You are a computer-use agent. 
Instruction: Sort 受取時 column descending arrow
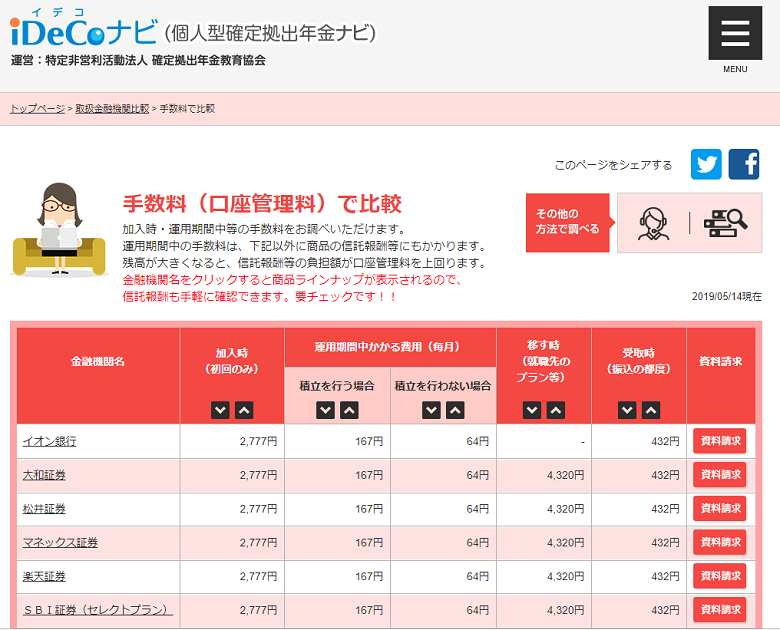627,411
